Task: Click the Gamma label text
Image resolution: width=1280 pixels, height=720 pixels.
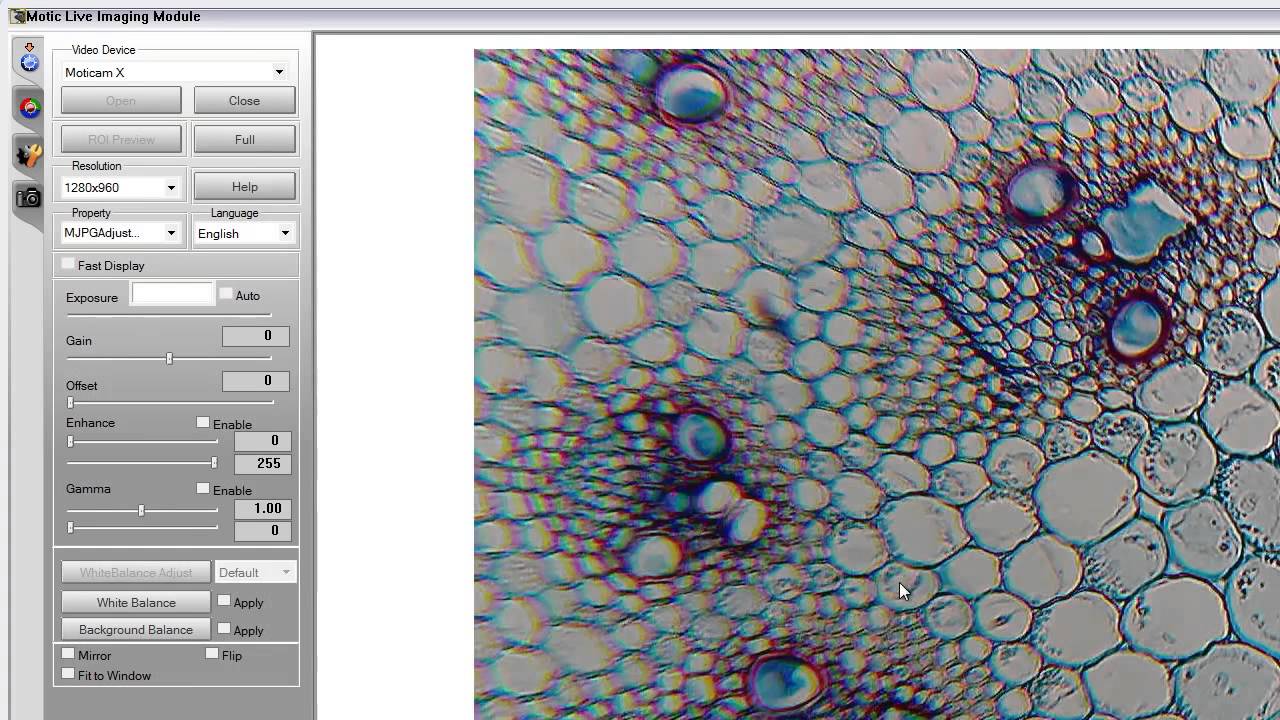Action: point(88,489)
